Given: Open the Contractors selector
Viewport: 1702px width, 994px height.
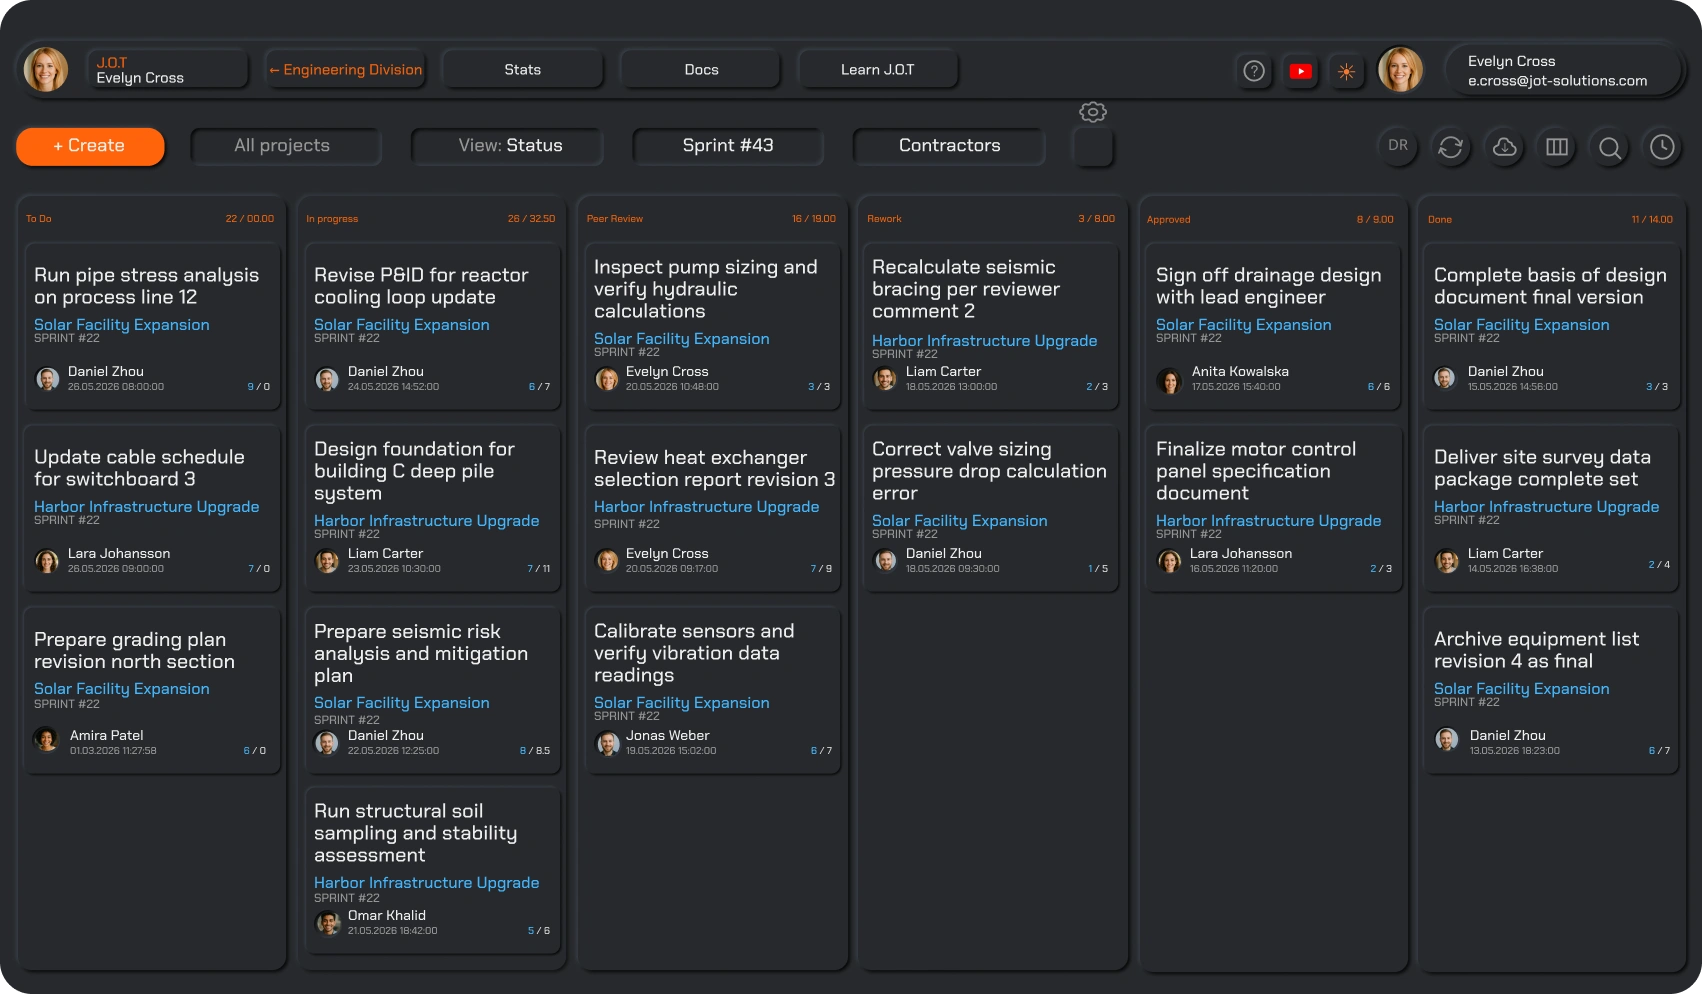Looking at the screenshot, I should pos(949,146).
